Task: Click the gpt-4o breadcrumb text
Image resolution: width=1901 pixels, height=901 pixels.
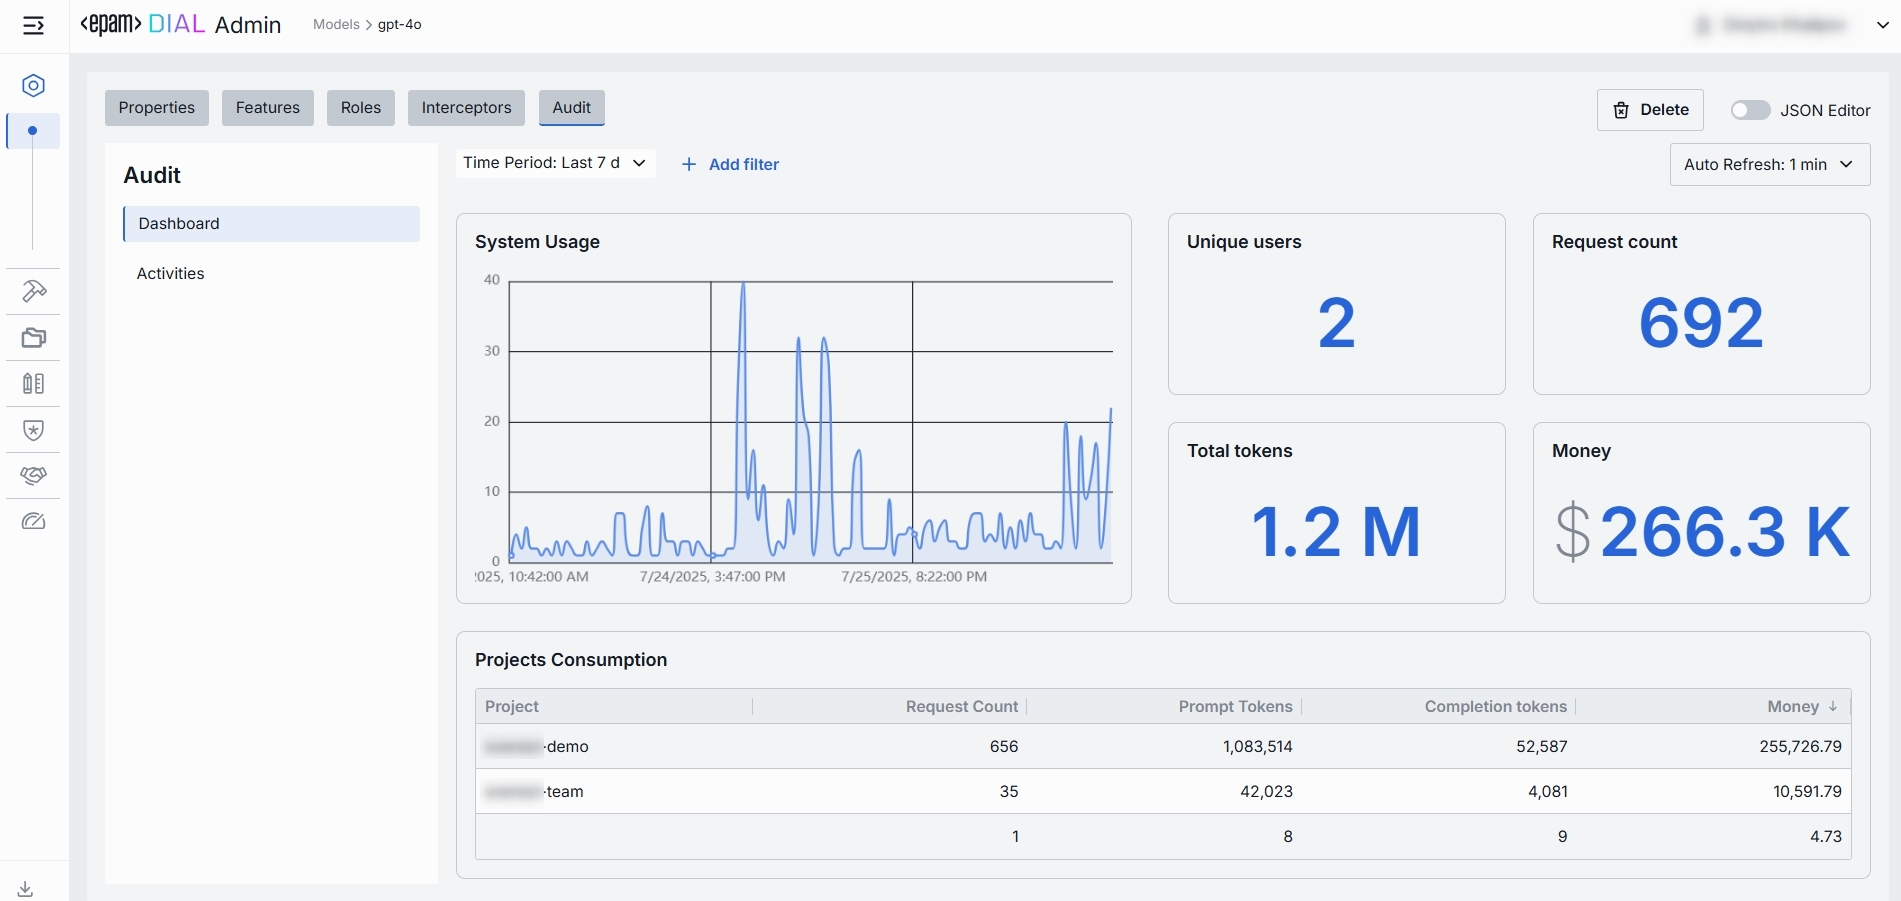Action: [400, 25]
